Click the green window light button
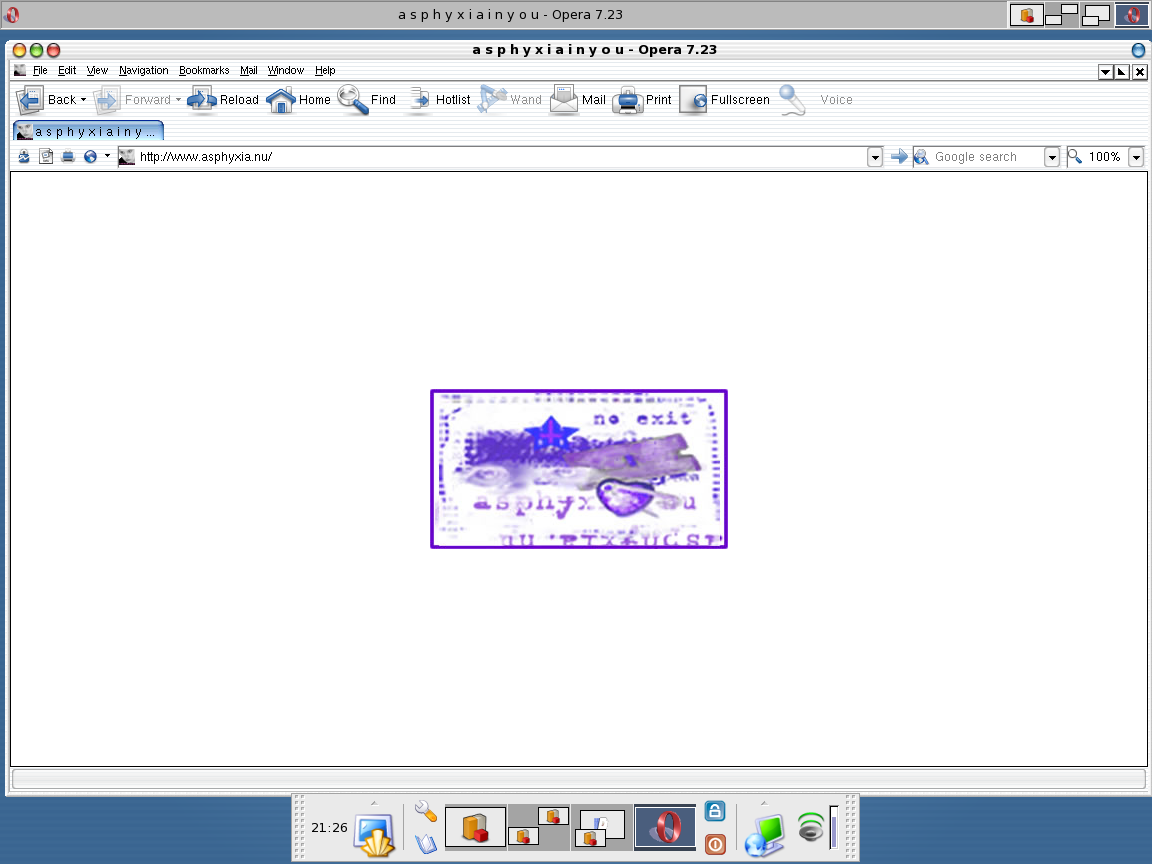 pos(36,50)
